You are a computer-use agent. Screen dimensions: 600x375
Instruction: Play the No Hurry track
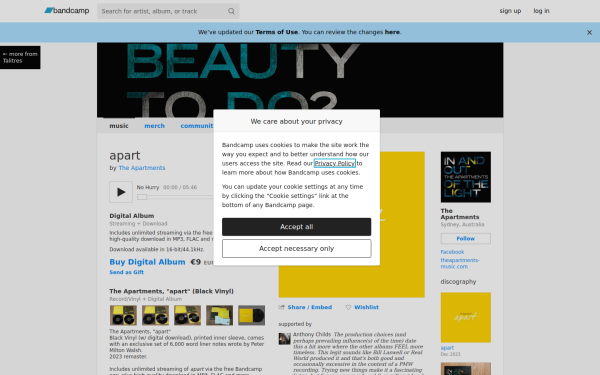point(121,192)
